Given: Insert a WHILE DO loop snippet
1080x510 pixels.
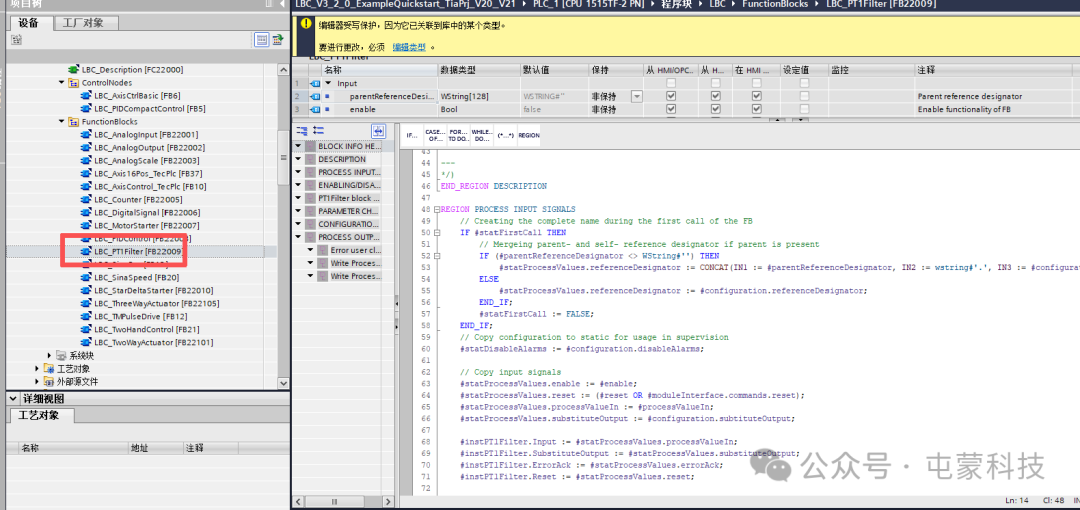Looking at the screenshot, I should 480,135.
